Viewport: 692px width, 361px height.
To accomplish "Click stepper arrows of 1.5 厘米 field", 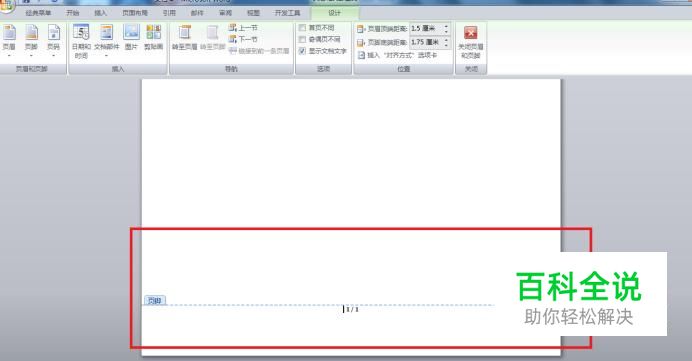I will (446, 29).
